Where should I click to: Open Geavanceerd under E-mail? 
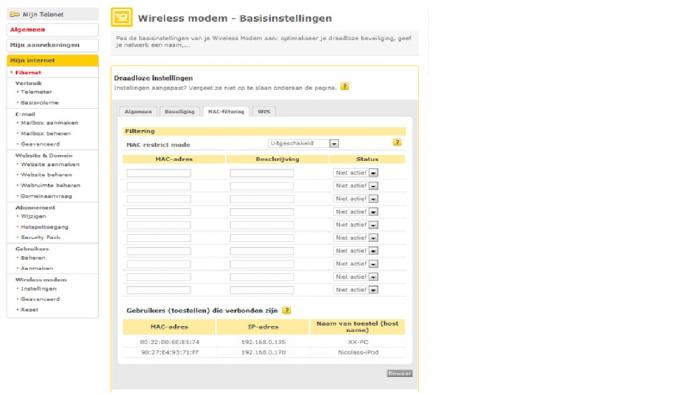tap(40, 144)
